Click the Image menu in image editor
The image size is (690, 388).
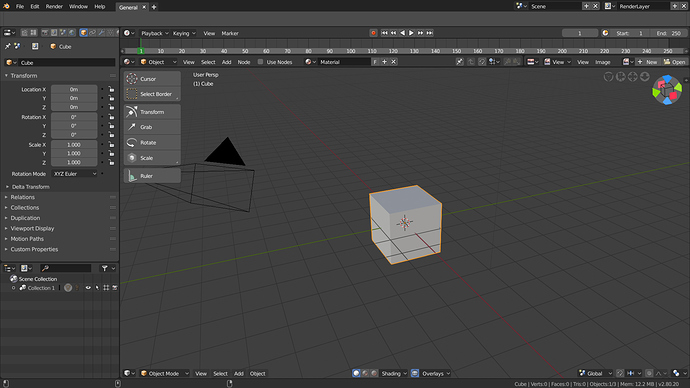(x=602, y=62)
